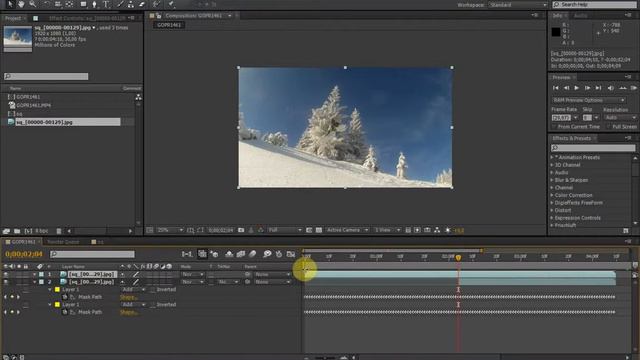The image size is (640, 360).
Task: Select GOPR1461.MP4 in the project list
Action: (33, 105)
